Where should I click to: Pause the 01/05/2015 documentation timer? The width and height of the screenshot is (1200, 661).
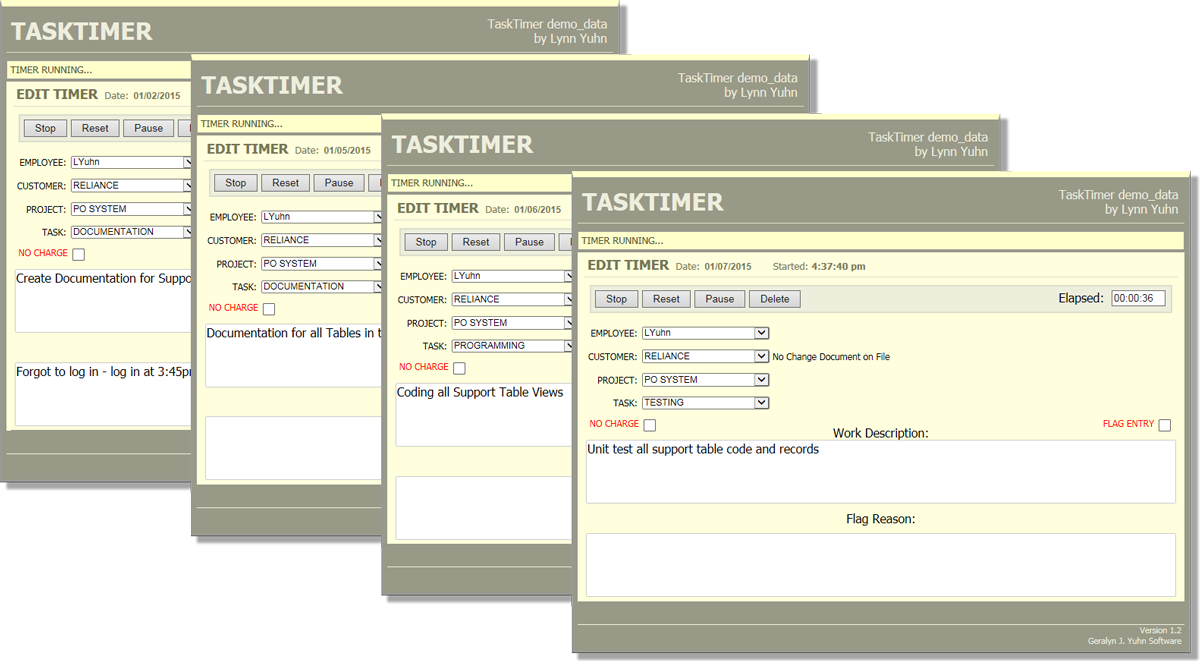[x=338, y=182]
